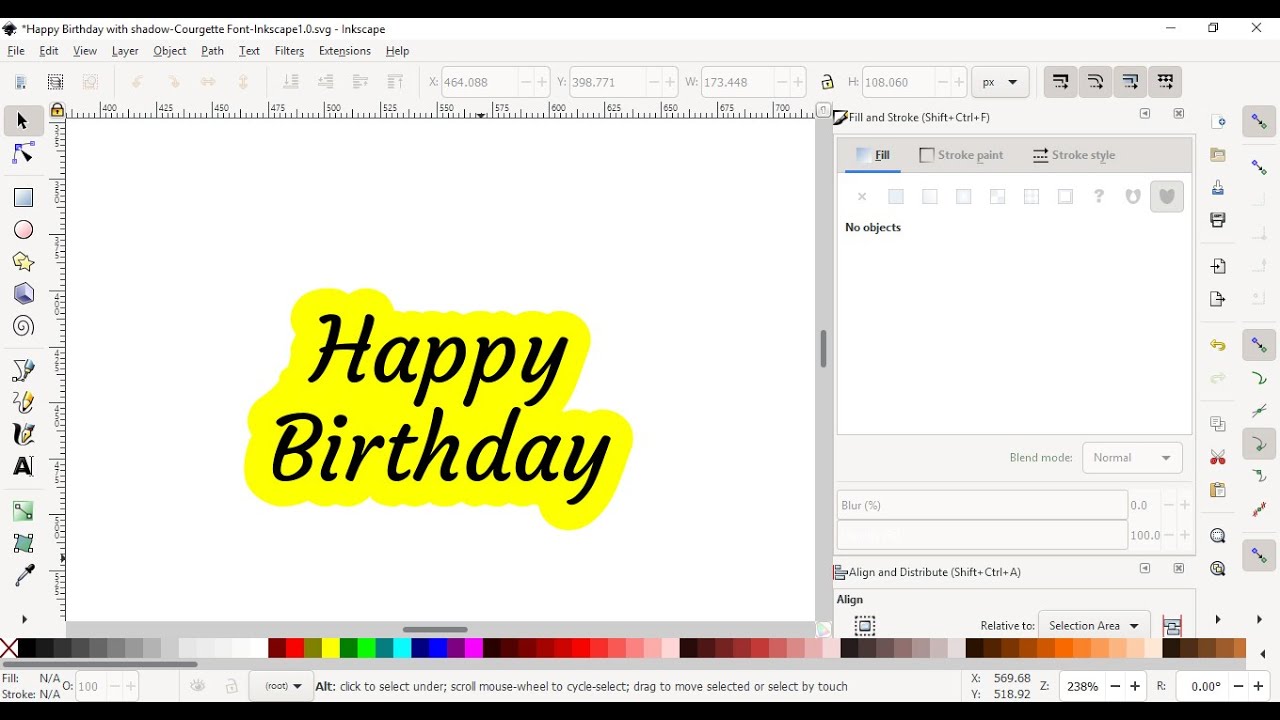Select linear gradient fill type

(930, 197)
